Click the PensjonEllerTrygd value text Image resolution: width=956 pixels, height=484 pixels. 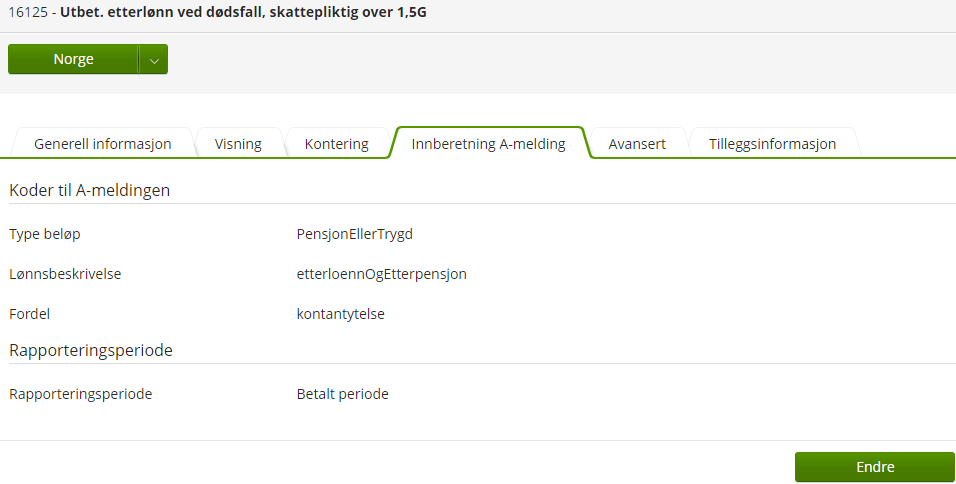355,234
